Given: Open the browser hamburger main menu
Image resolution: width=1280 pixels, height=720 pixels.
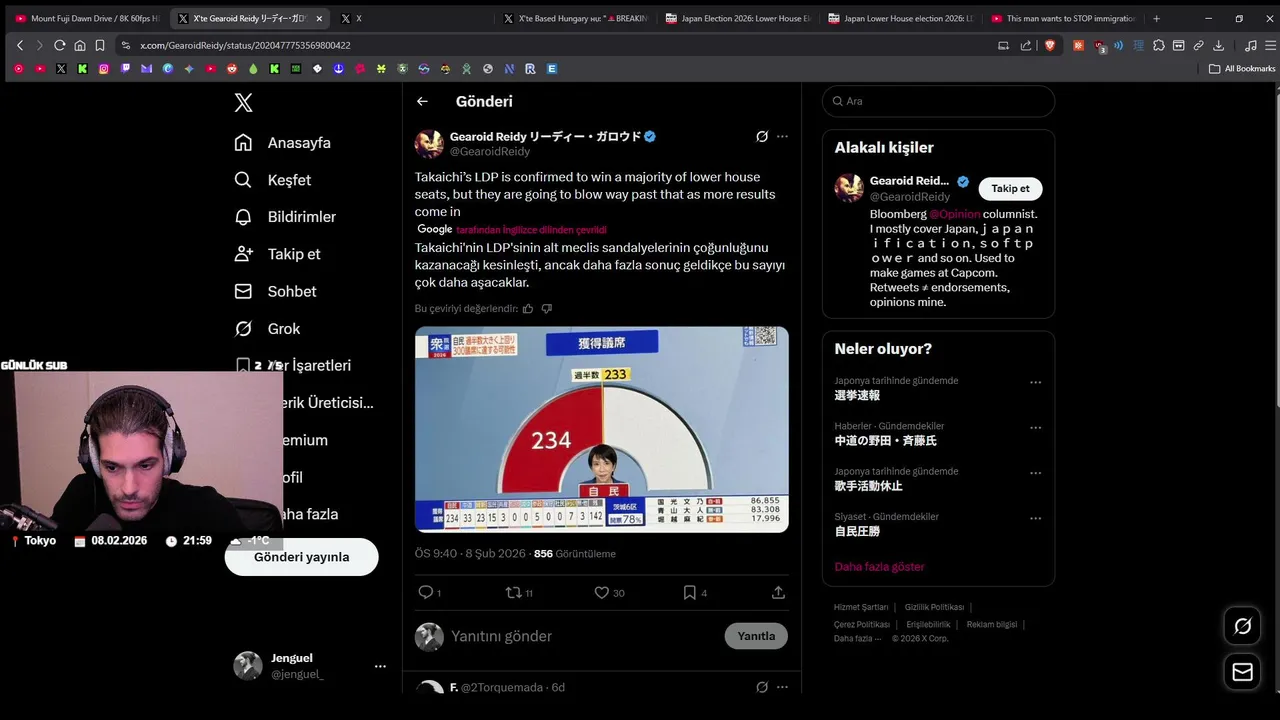Looking at the screenshot, I should click(x=1271, y=45).
